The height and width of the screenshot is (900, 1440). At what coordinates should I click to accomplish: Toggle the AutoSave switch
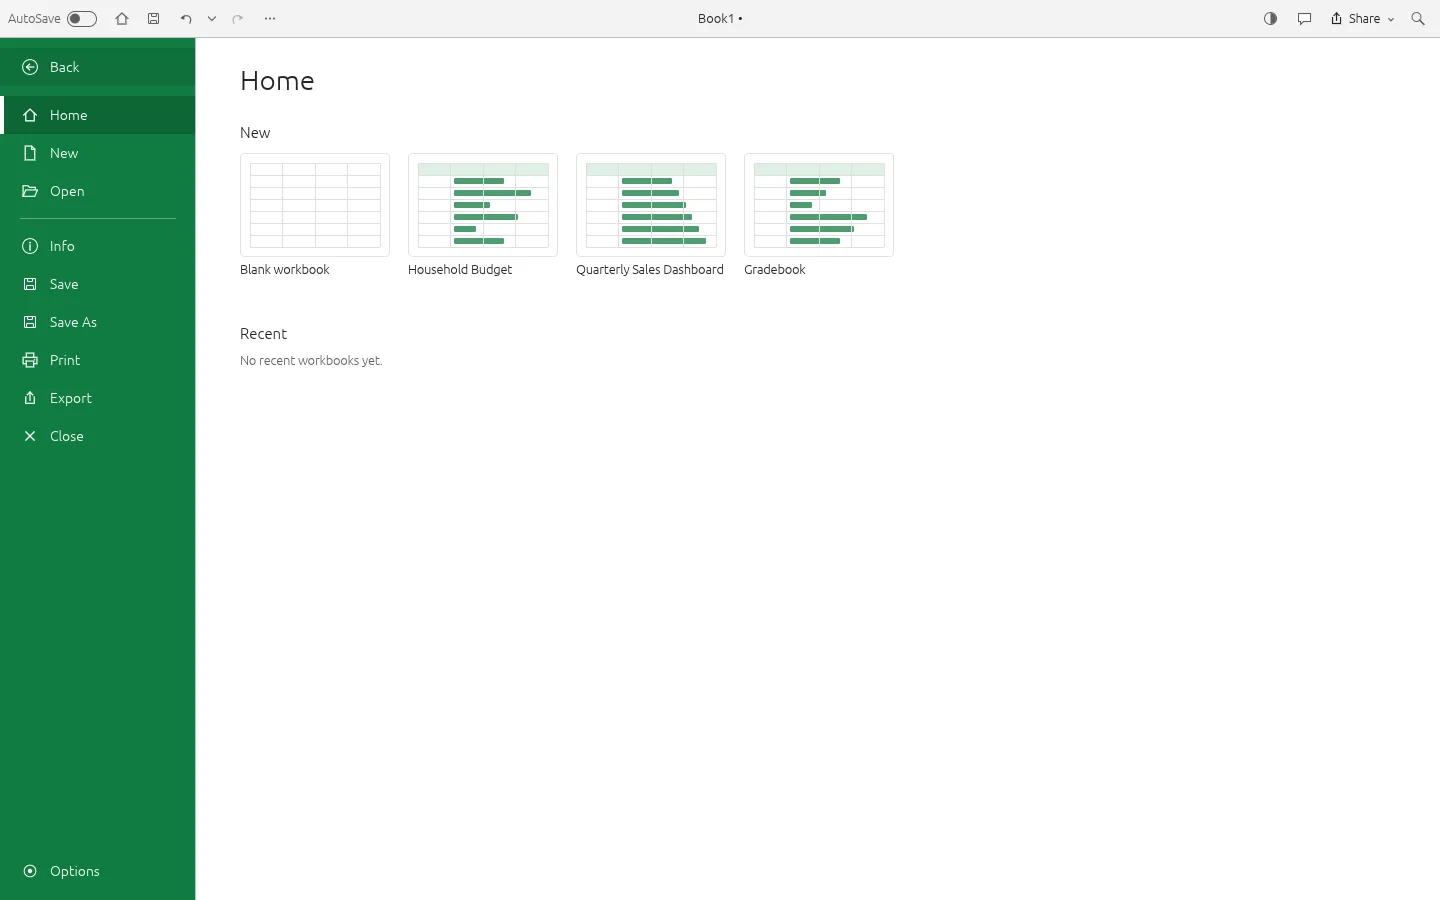point(82,19)
